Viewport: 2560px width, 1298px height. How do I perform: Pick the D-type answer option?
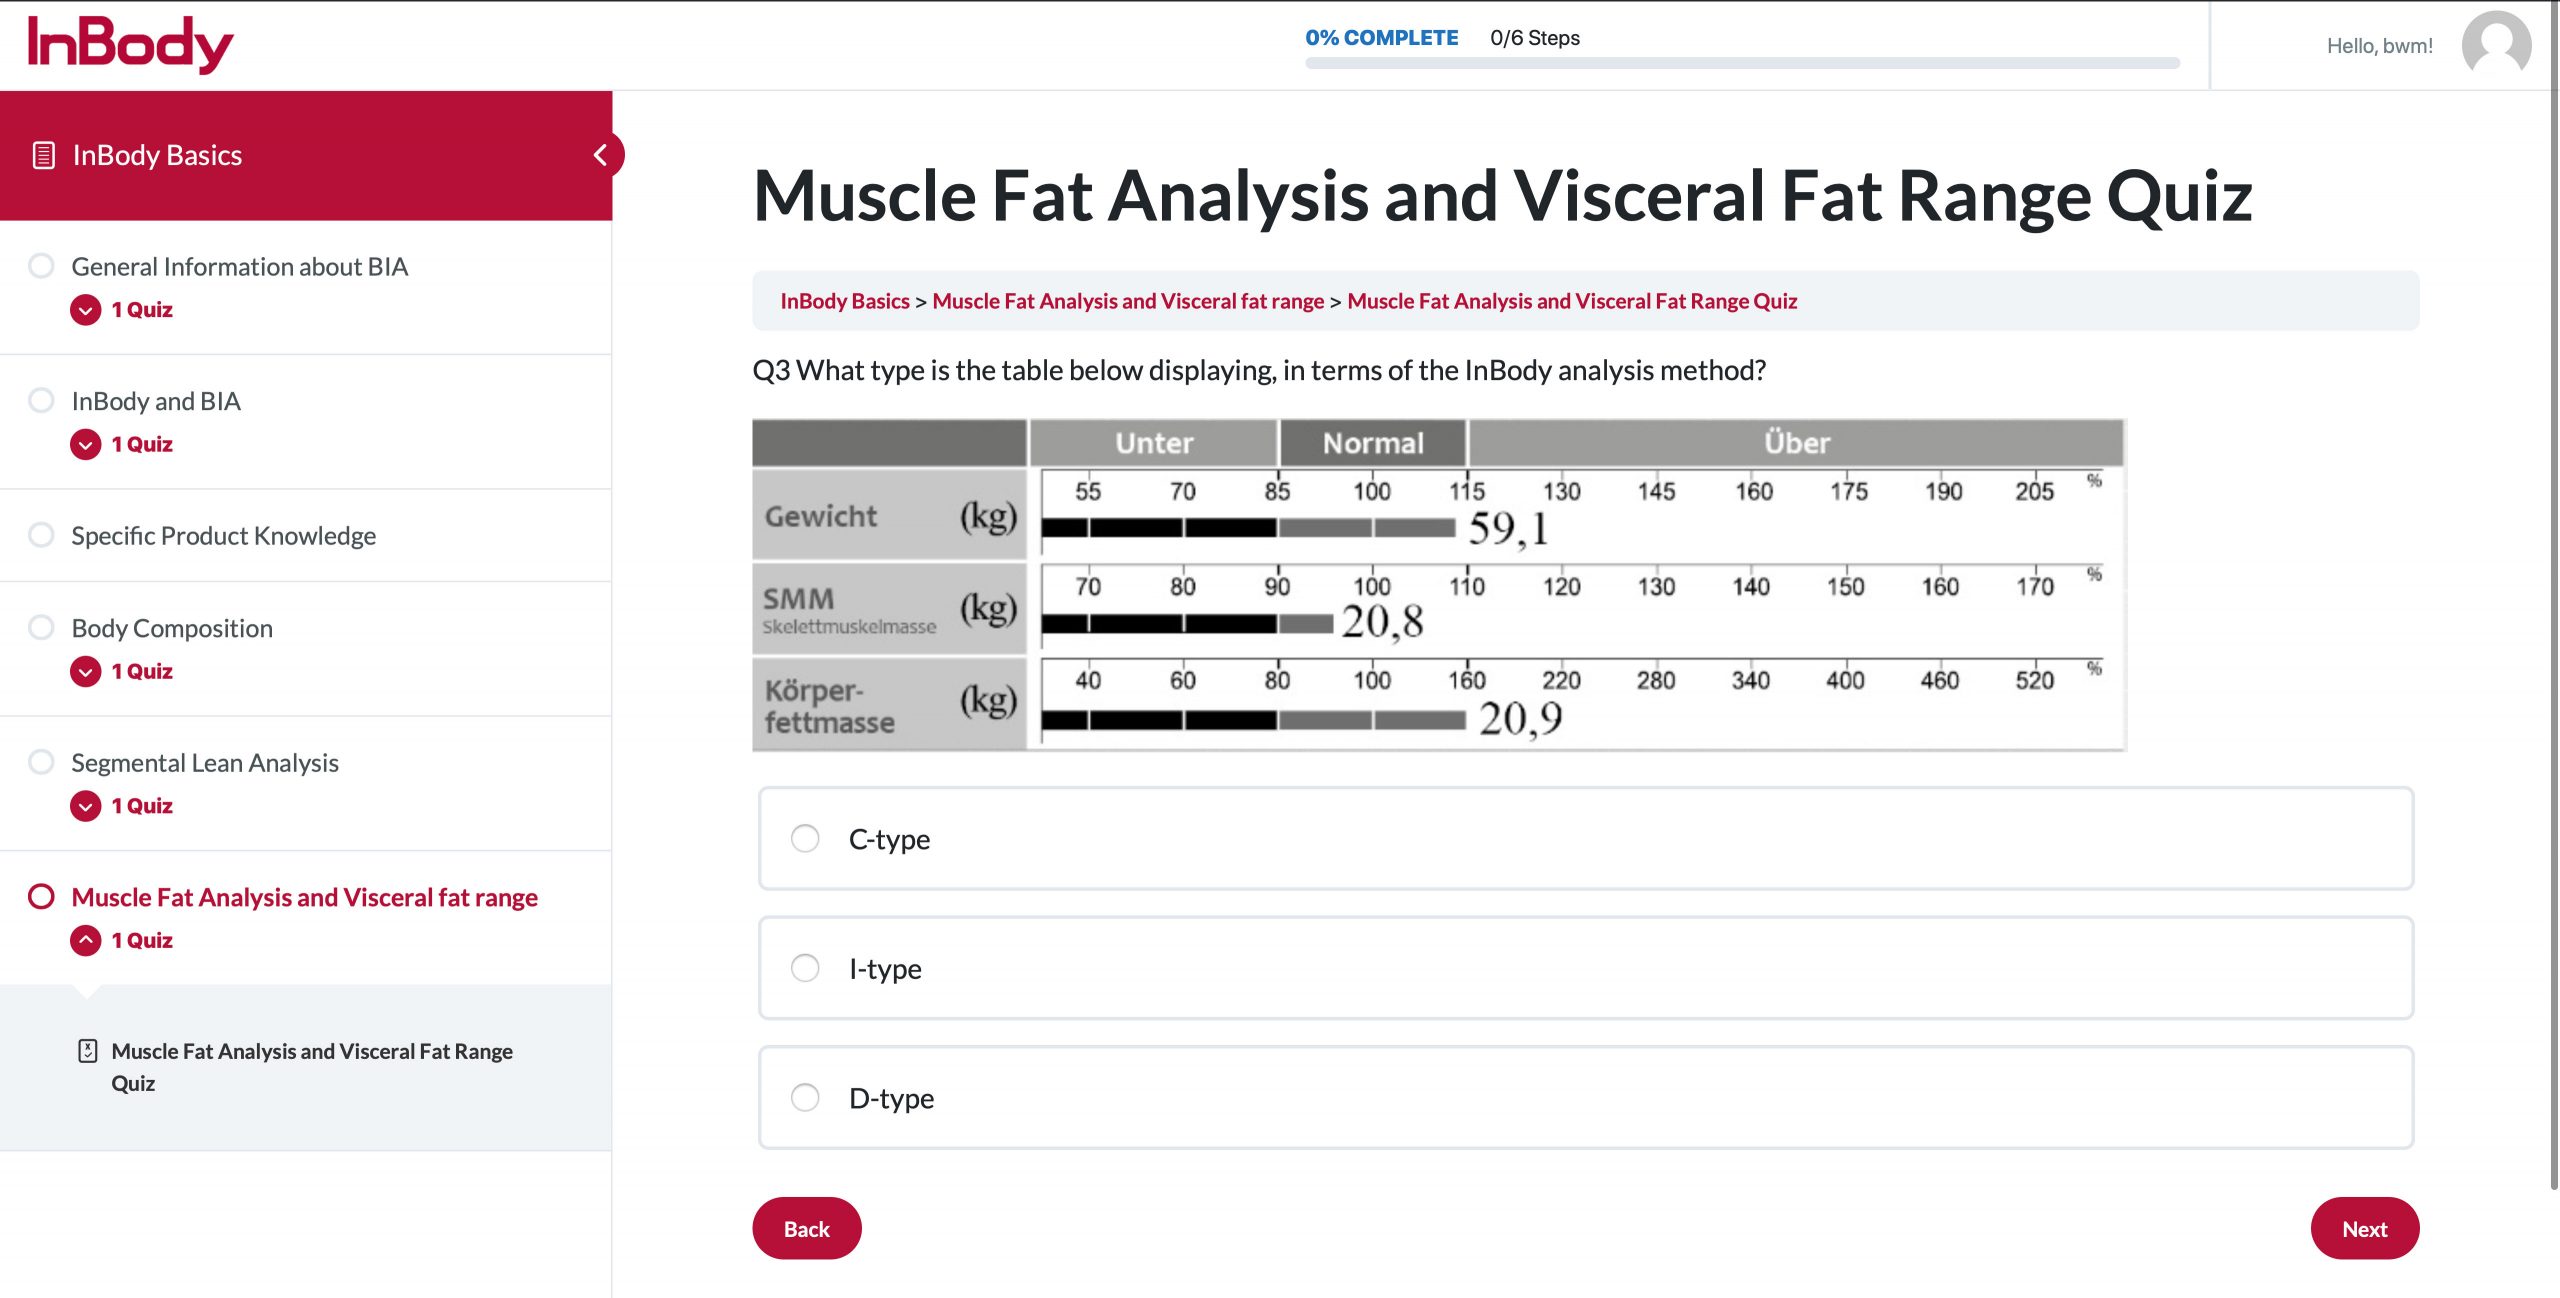click(x=805, y=1098)
